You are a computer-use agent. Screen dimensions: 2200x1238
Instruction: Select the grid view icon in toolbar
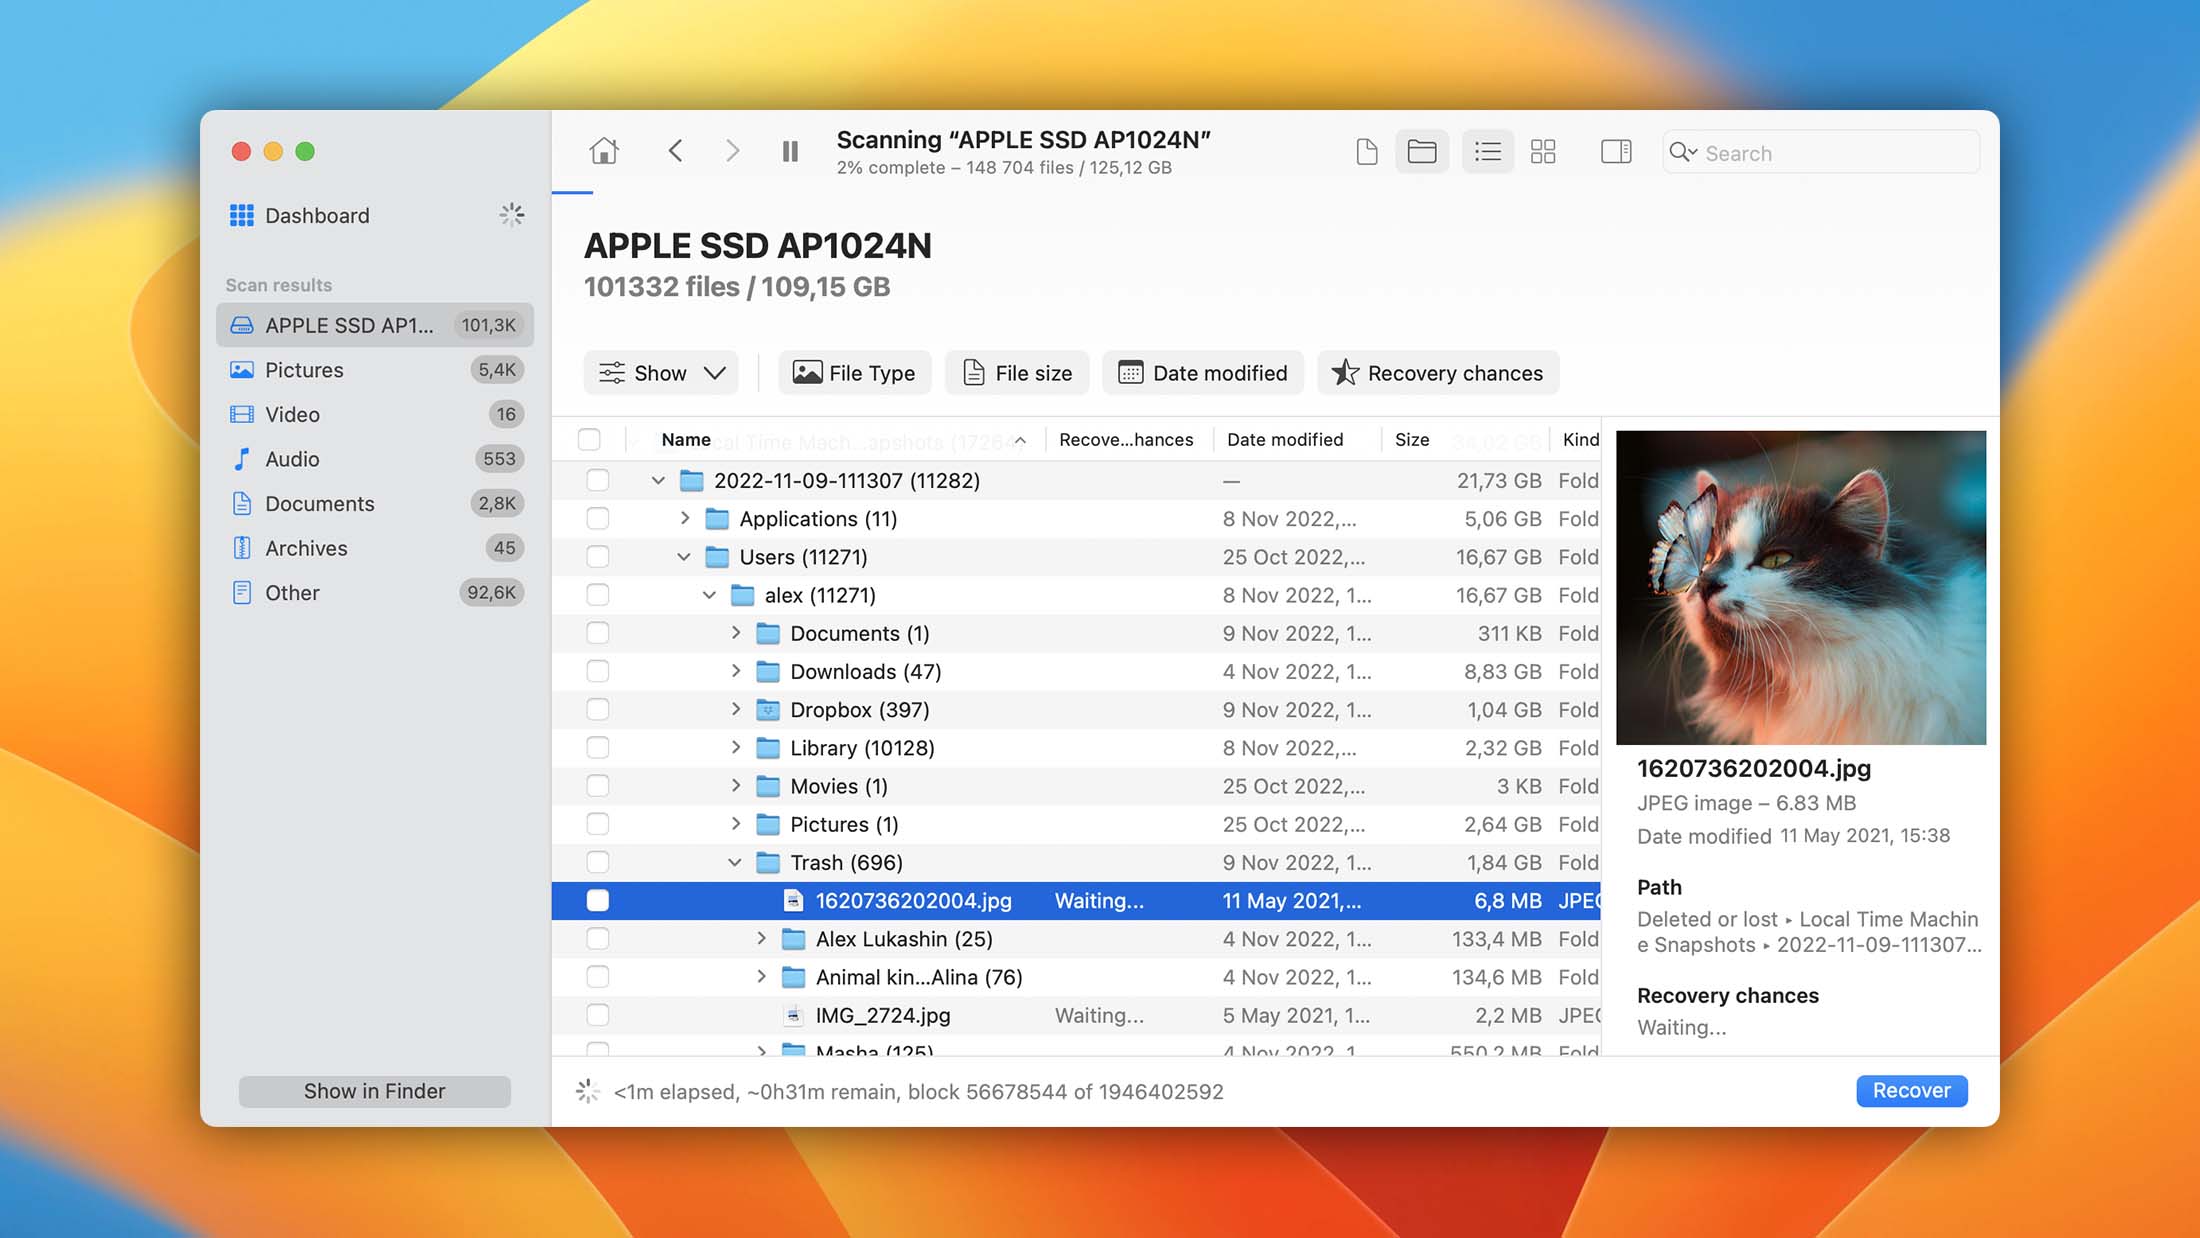[1544, 151]
